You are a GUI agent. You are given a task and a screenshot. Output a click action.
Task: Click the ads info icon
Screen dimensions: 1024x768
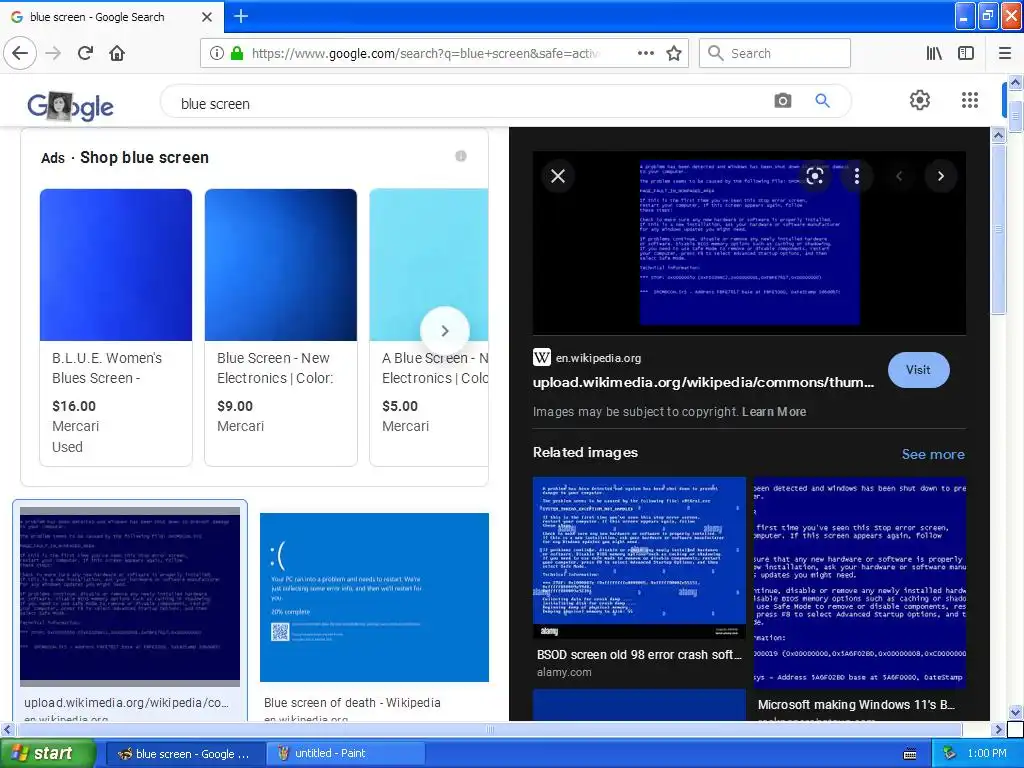pyautogui.click(x=460, y=156)
